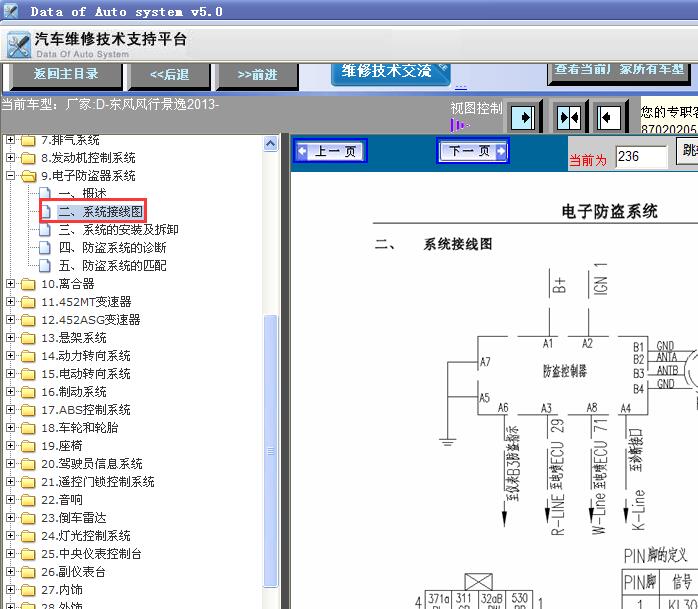This screenshot has height=609, width=698.
Task: Open 五、防盗系统的匹配 item
Action: [113, 266]
